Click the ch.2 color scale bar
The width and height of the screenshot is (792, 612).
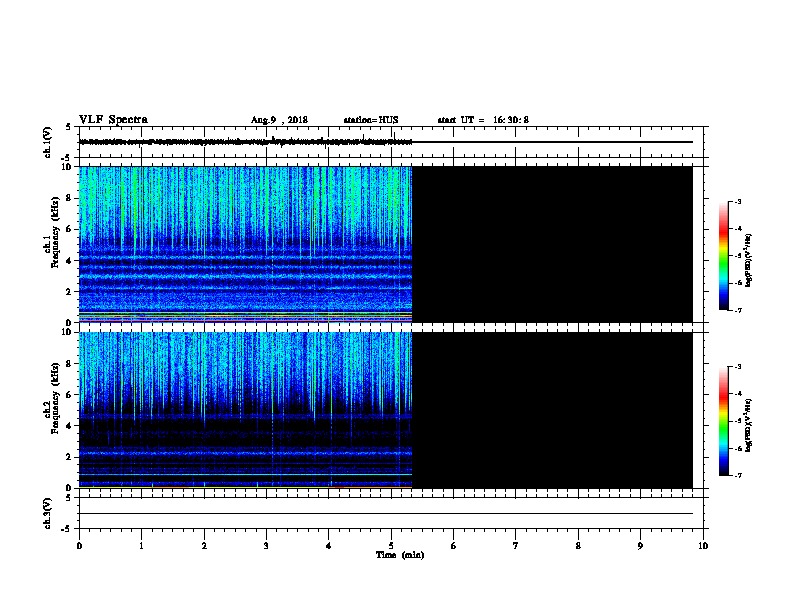tap(723, 421)
